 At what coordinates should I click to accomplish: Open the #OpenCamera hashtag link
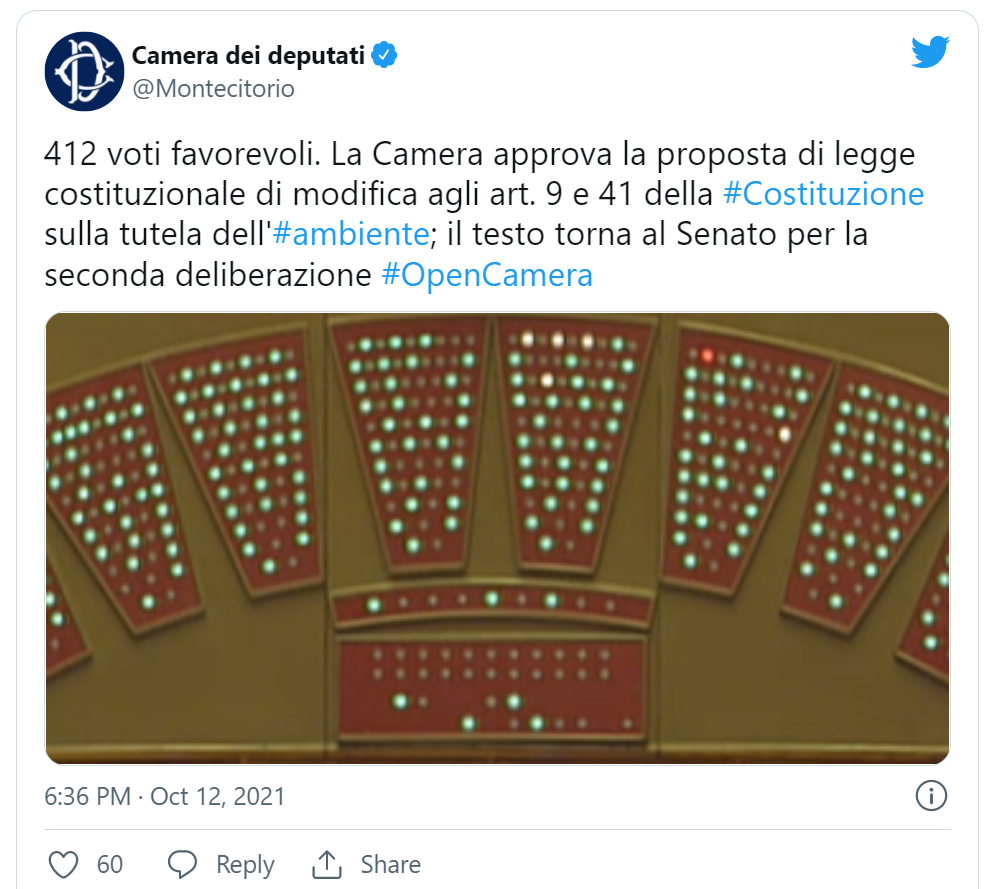(x=487, y=275)
